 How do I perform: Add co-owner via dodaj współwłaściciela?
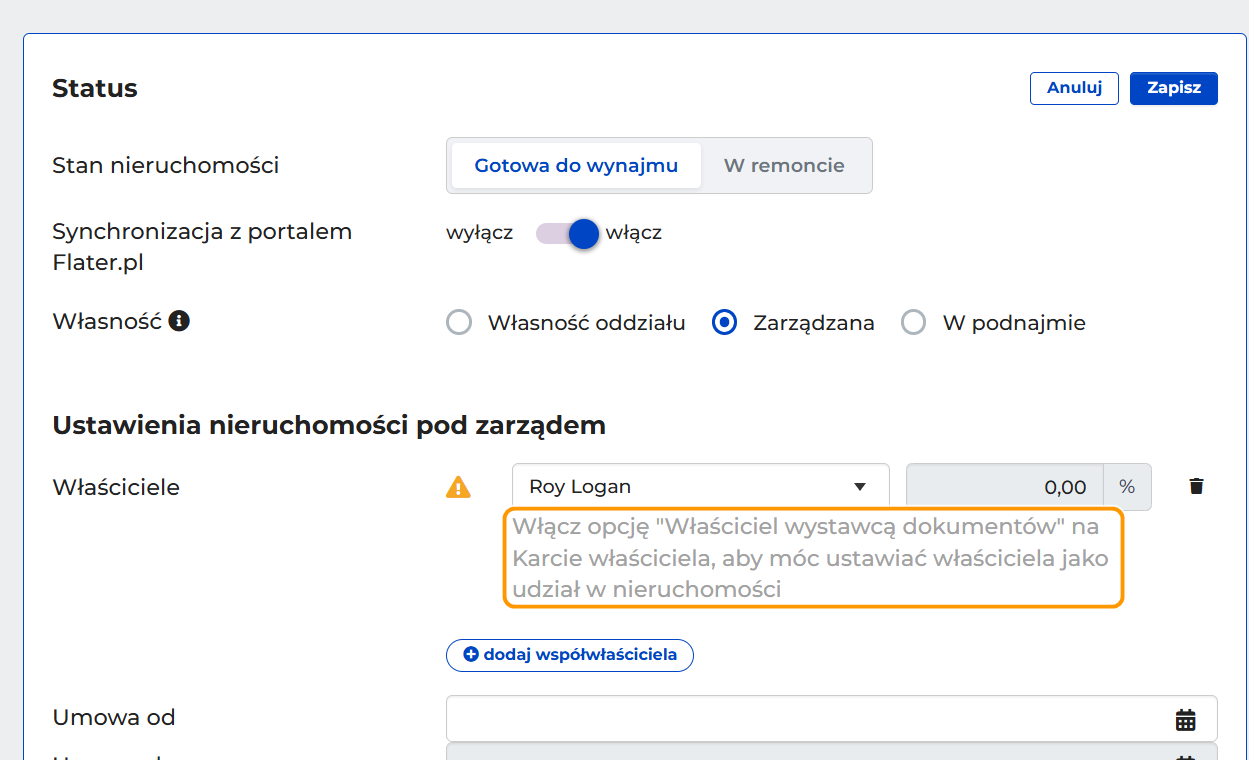click(x=570, y=655)
